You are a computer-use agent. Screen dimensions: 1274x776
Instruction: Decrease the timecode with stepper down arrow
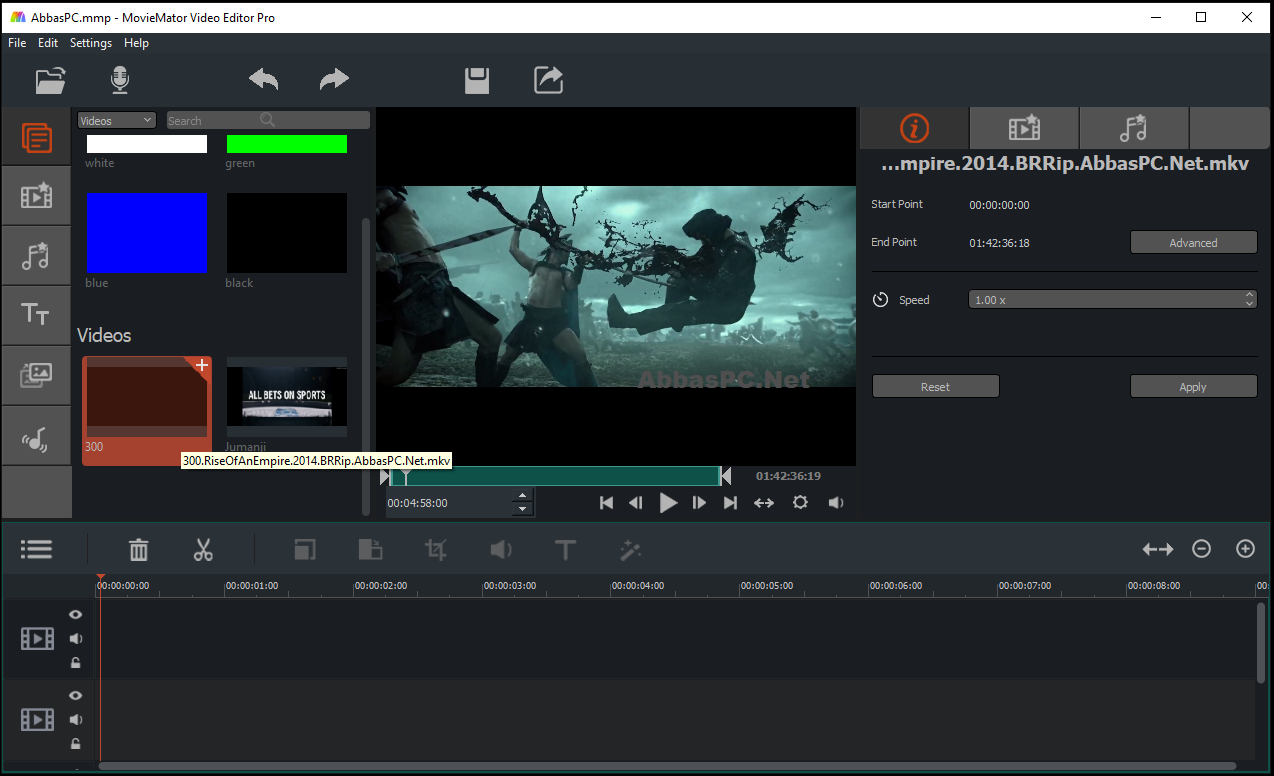(x=522, y=509)
